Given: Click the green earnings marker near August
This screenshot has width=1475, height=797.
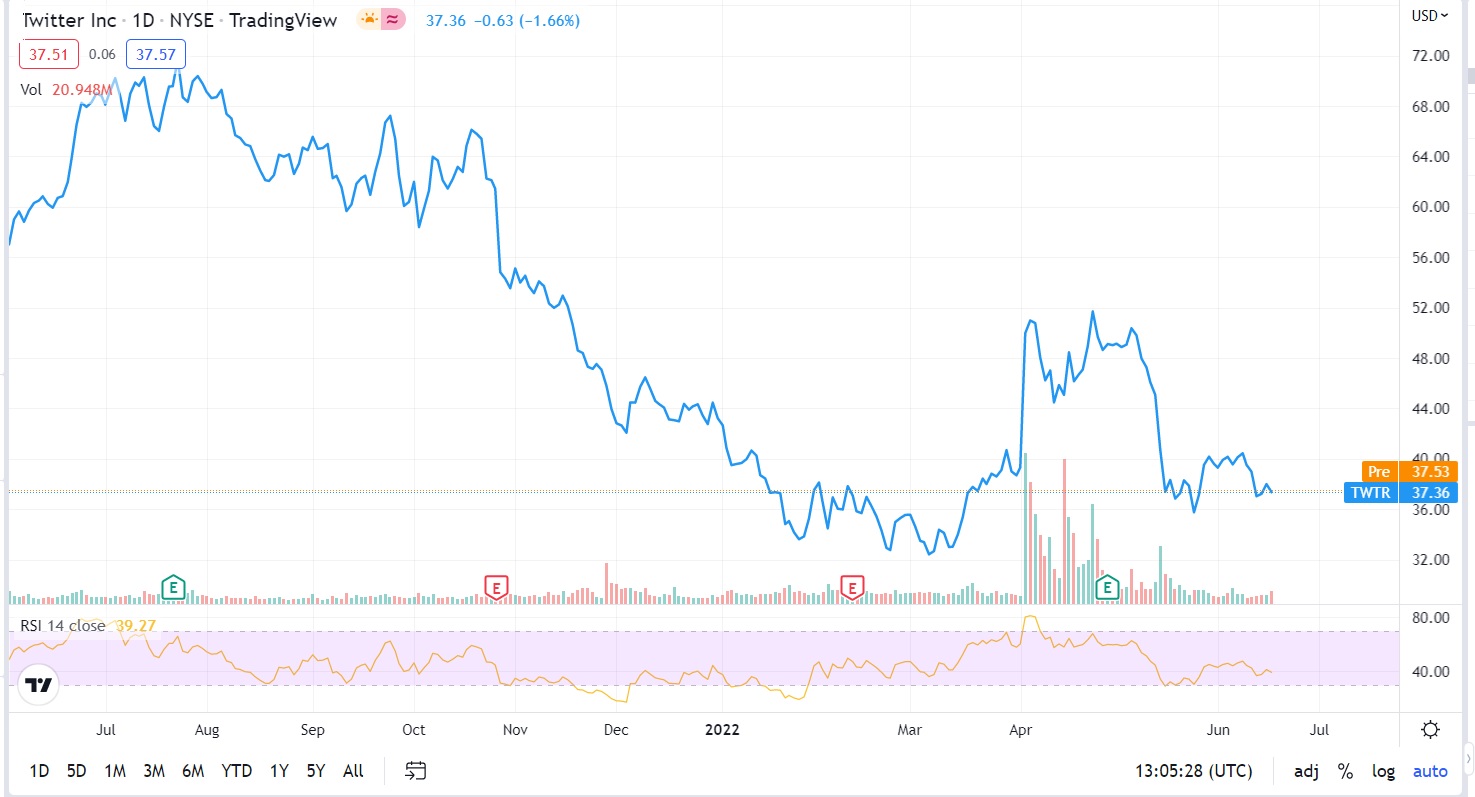Looking at the screenshot, I should [x=174, y=587].
